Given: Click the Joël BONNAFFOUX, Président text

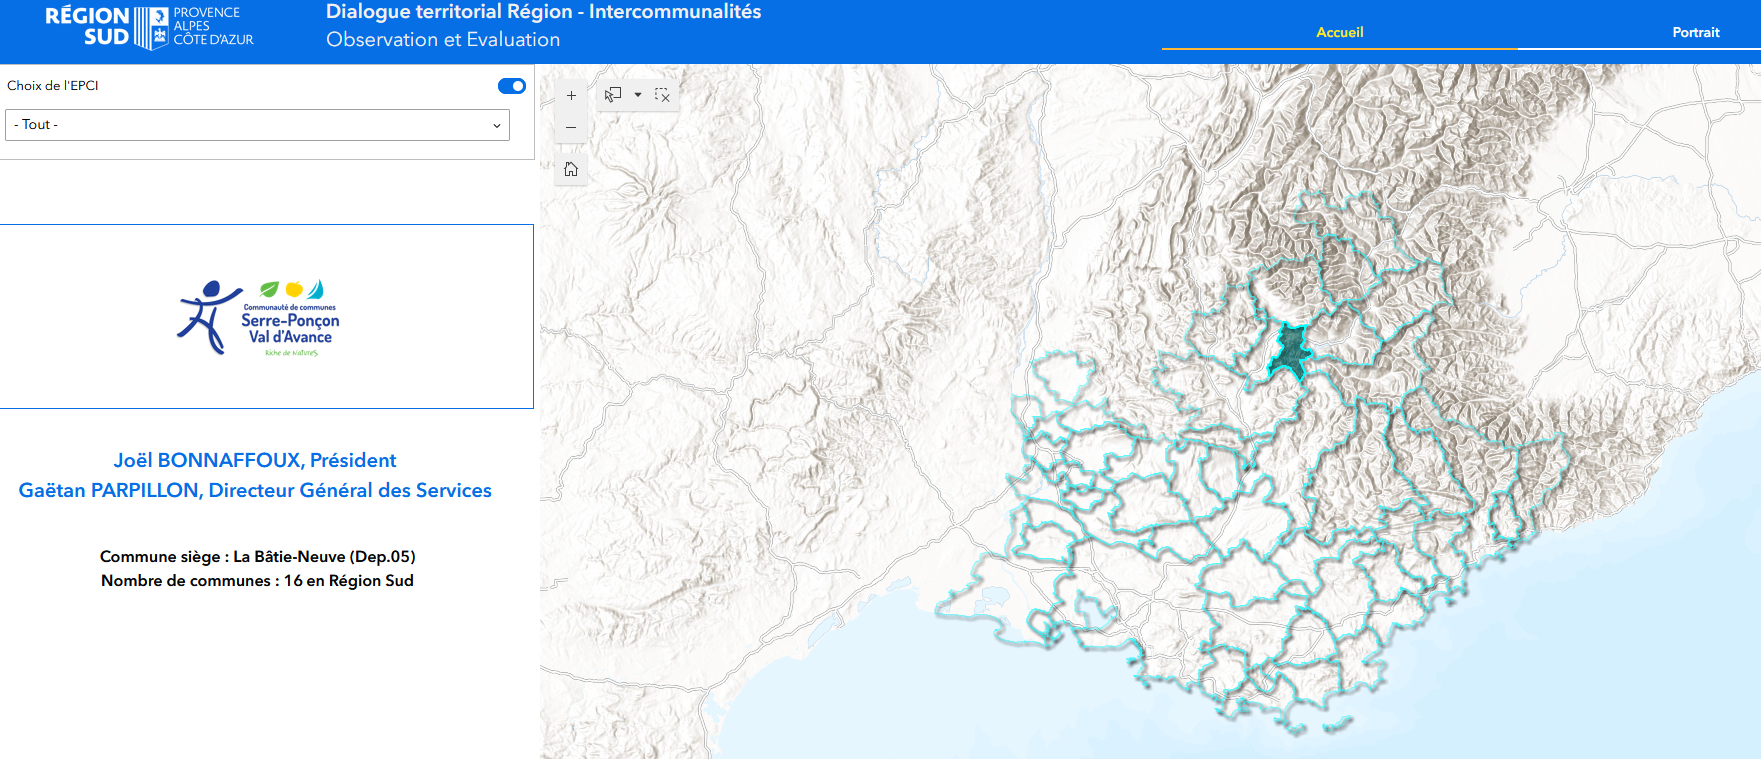Looking at the screenshot, I should coord(255,460).
